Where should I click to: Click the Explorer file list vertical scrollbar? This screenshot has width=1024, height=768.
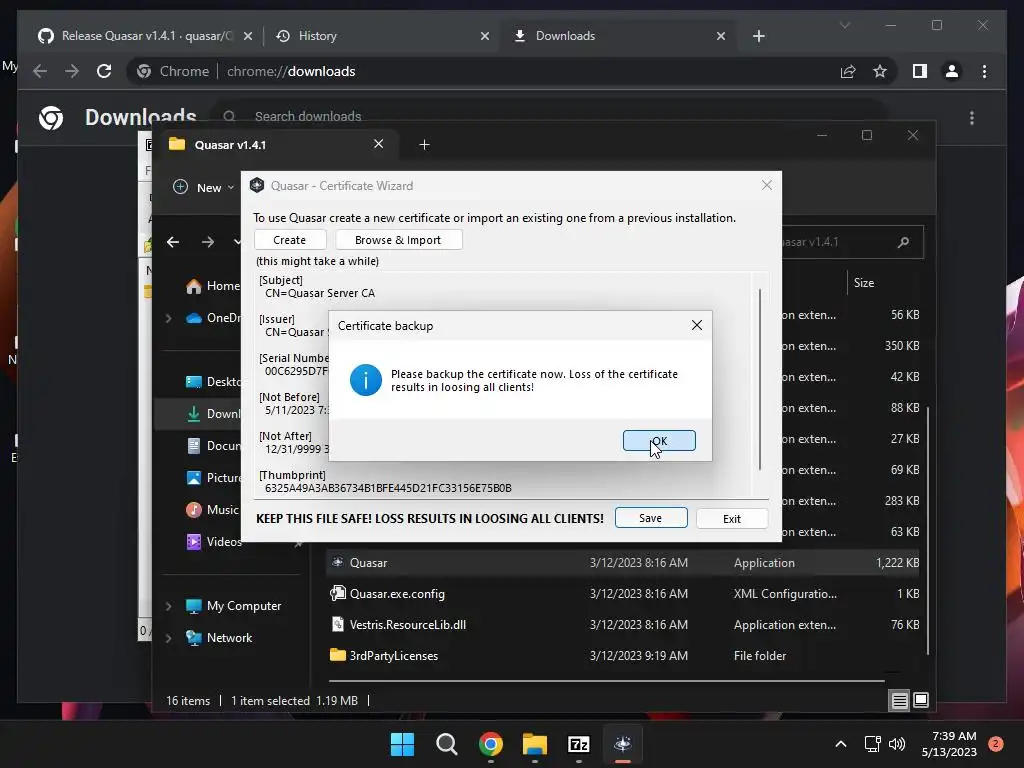pyautogui.click(x=927, y=530)
